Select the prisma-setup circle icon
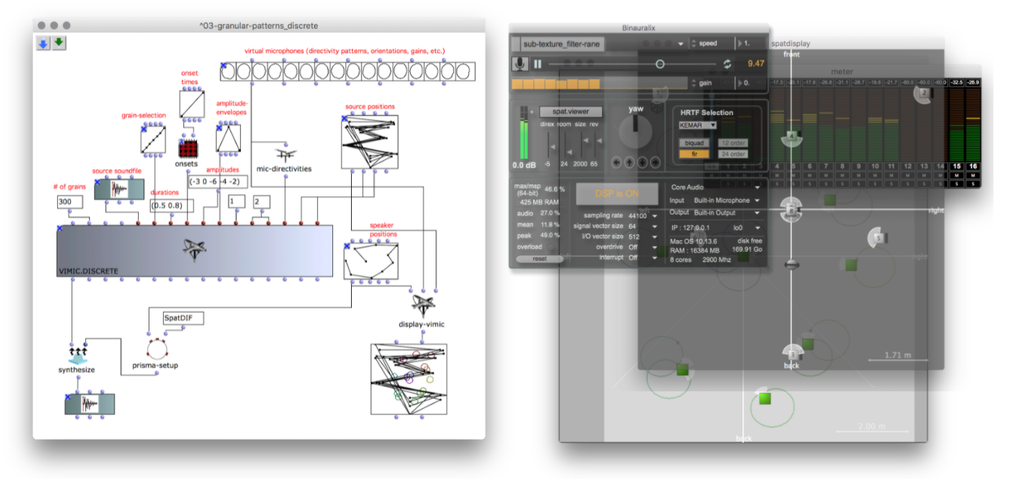 coord(157,349)
